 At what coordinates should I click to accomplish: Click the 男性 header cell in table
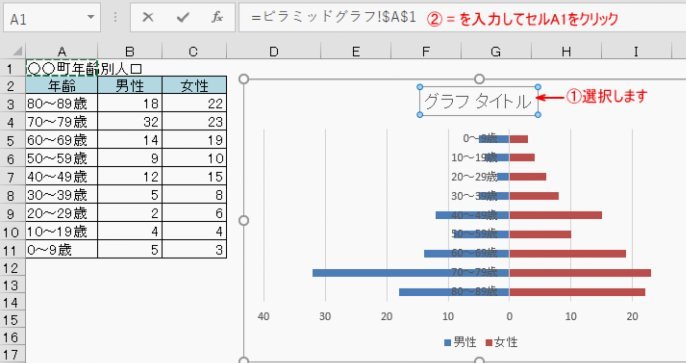point(130,85)
